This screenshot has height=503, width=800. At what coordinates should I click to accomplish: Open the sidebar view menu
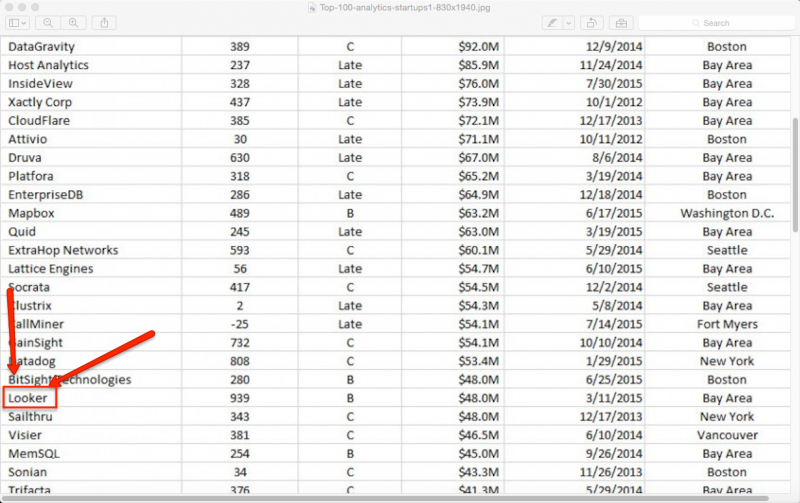[17, 23]
